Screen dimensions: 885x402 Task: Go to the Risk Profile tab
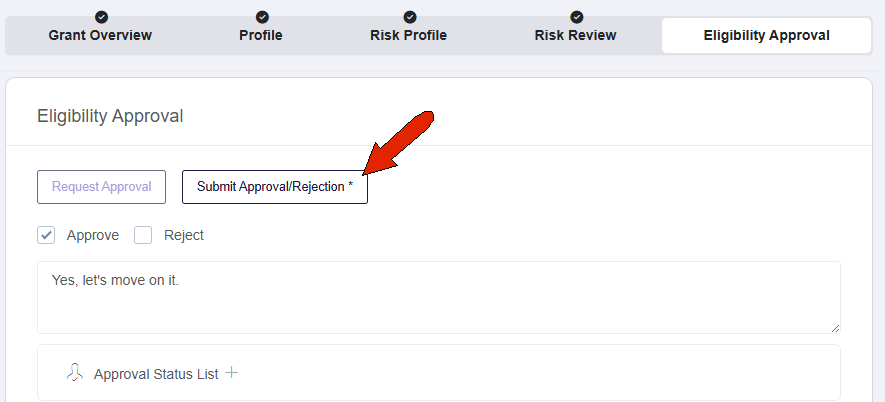(409, 35)
